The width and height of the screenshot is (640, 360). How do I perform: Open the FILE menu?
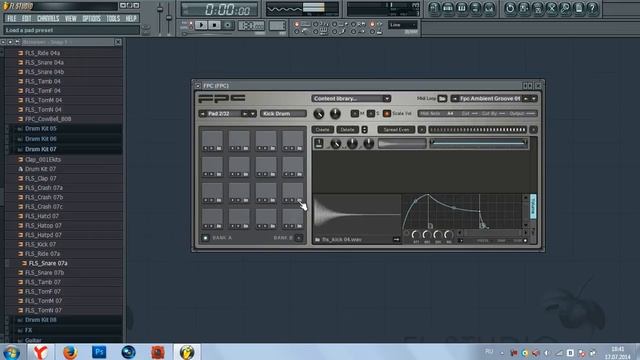point(11,18)
